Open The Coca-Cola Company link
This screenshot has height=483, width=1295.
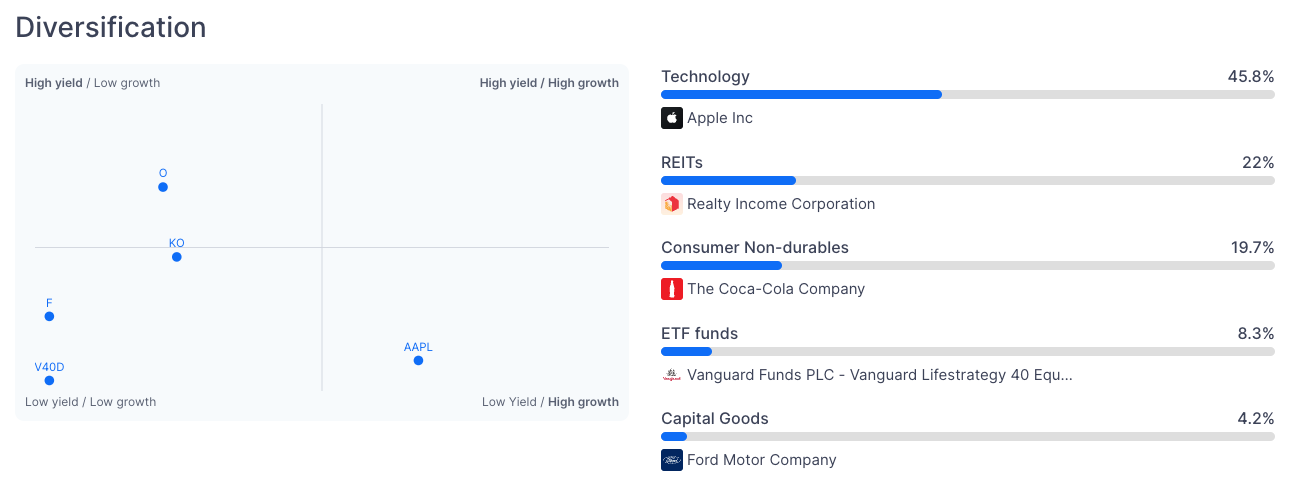coord(776,289)
